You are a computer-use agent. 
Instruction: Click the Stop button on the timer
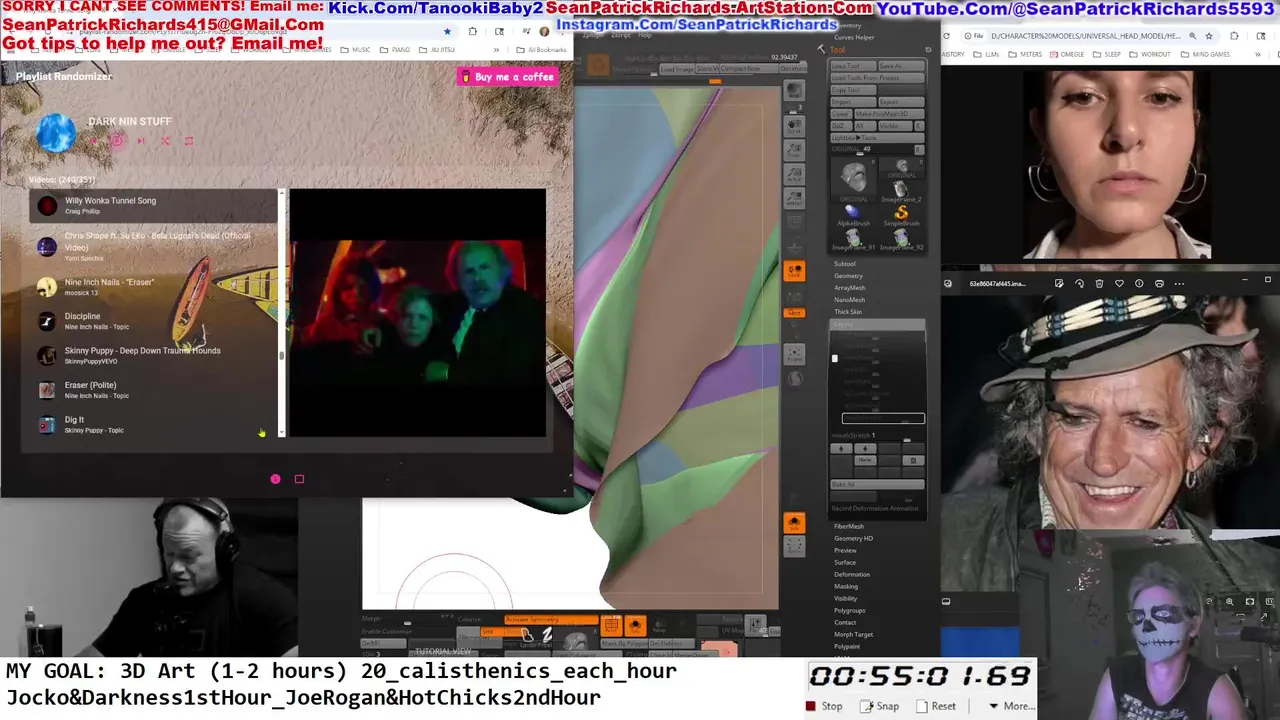point(825,706)
